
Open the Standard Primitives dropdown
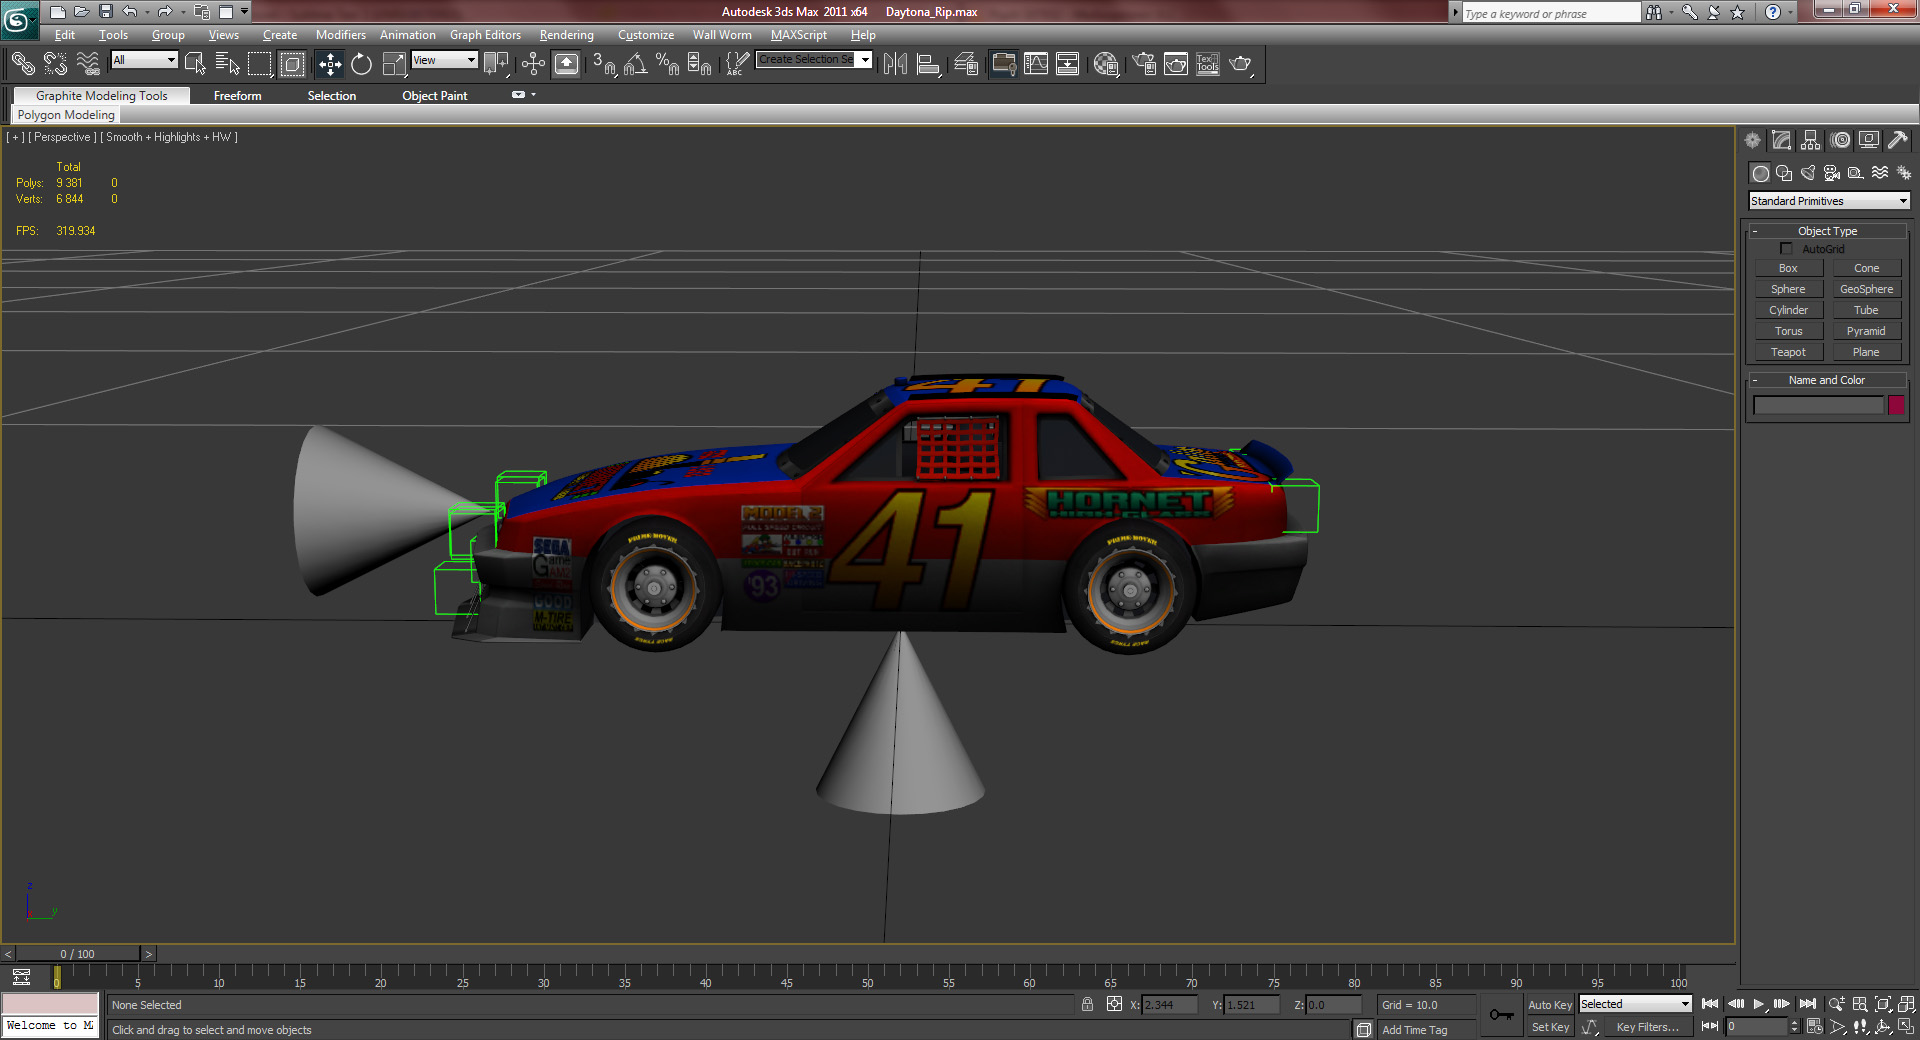tap(1829, 201)
